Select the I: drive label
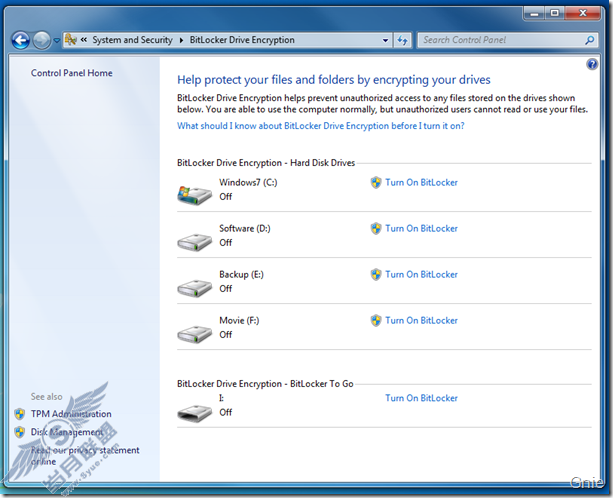 click(x=221, y=398)
